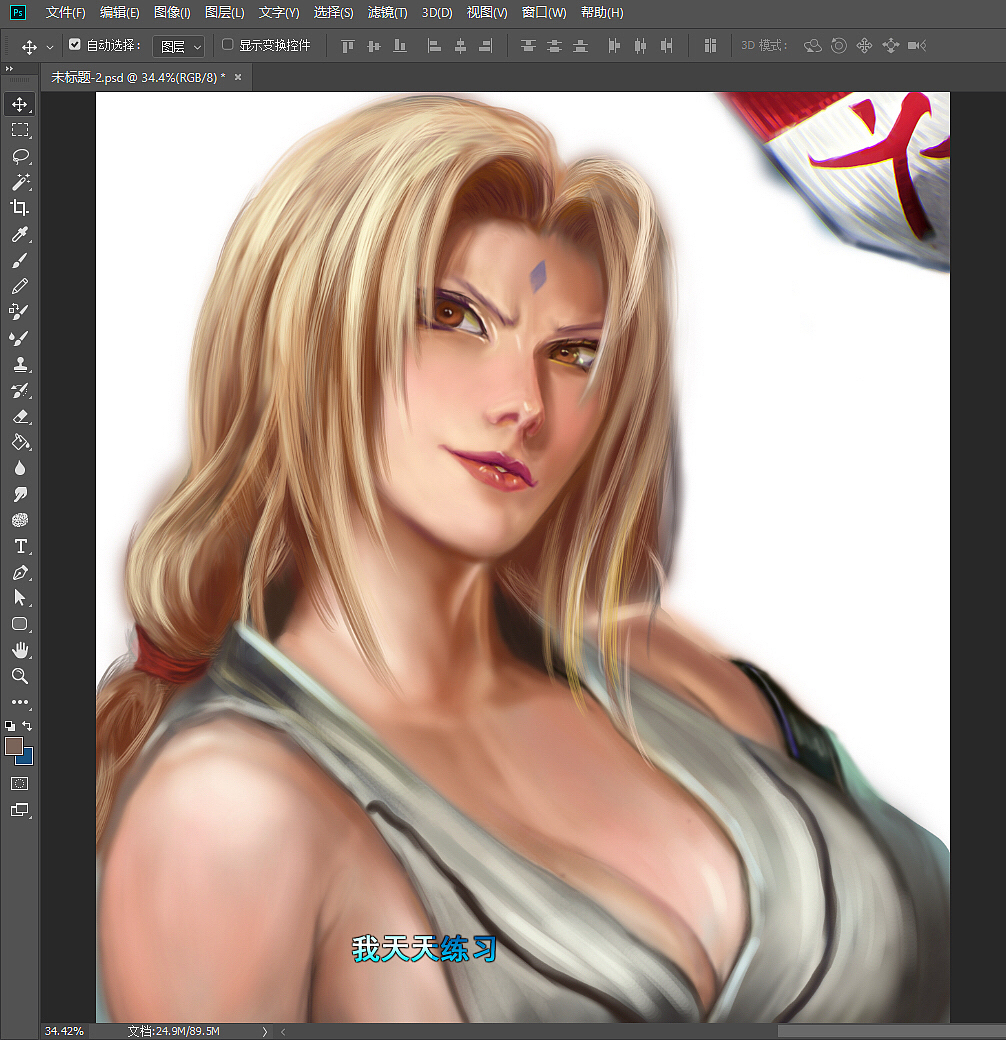Open the Edit Toolbar three-dots menu
1006x1040 pixels.
19,702
